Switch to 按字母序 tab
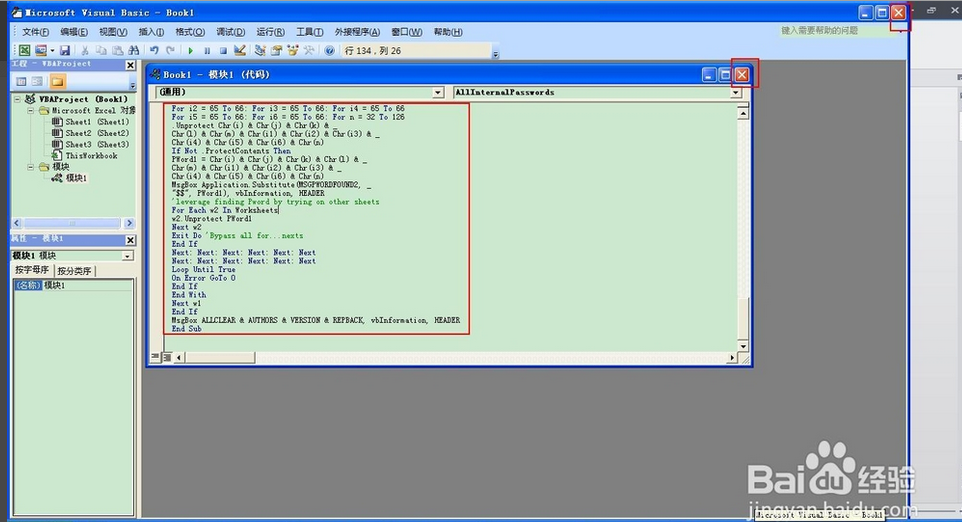Screen dimensions: 962x522 coord(32,270)
